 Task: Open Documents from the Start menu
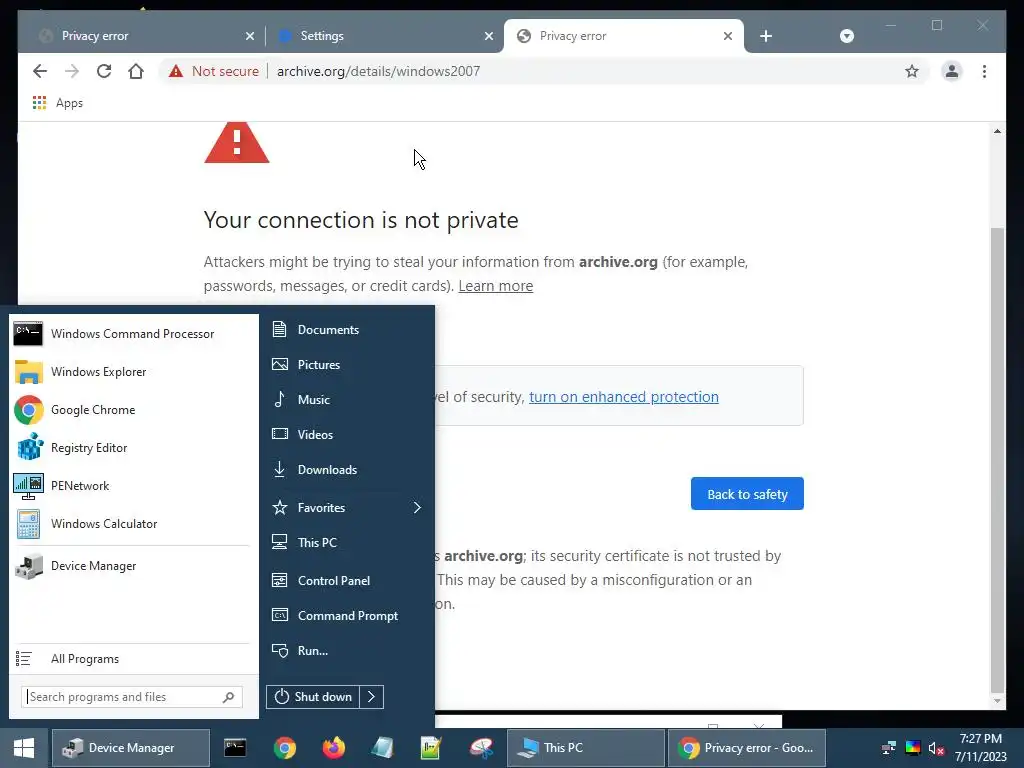pyautogui.click(x=347, y=329)
